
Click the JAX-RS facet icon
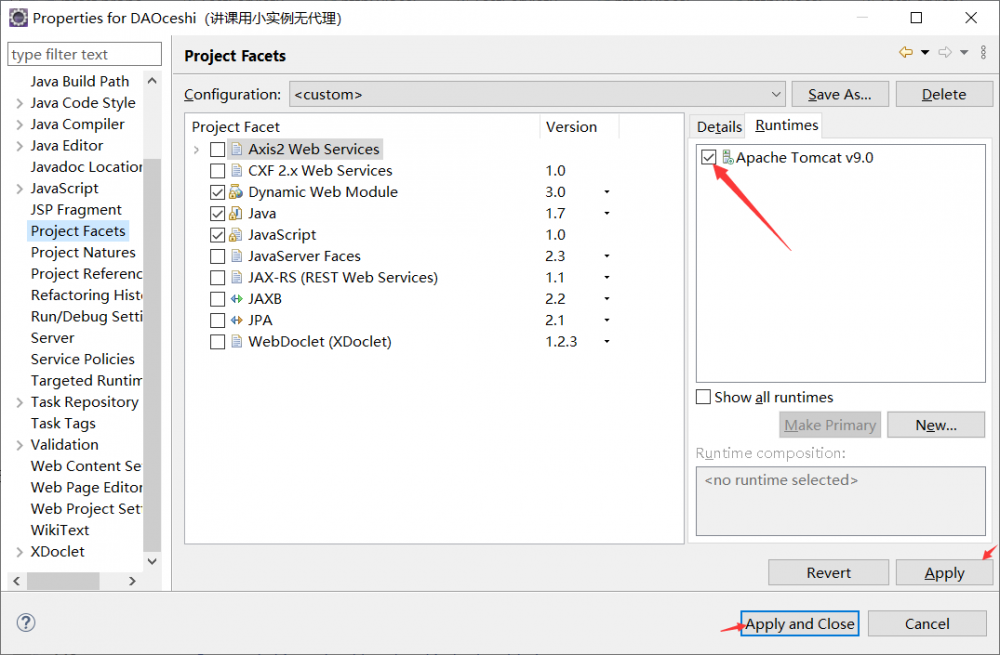coord(237,277)
